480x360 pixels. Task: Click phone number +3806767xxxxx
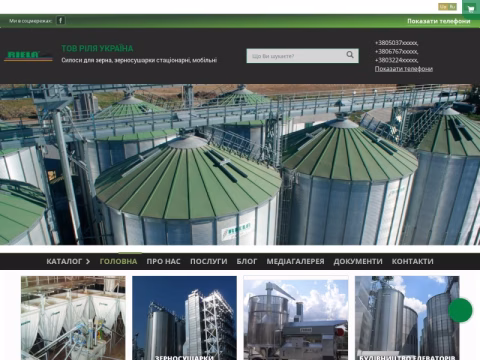pos(396,51)
